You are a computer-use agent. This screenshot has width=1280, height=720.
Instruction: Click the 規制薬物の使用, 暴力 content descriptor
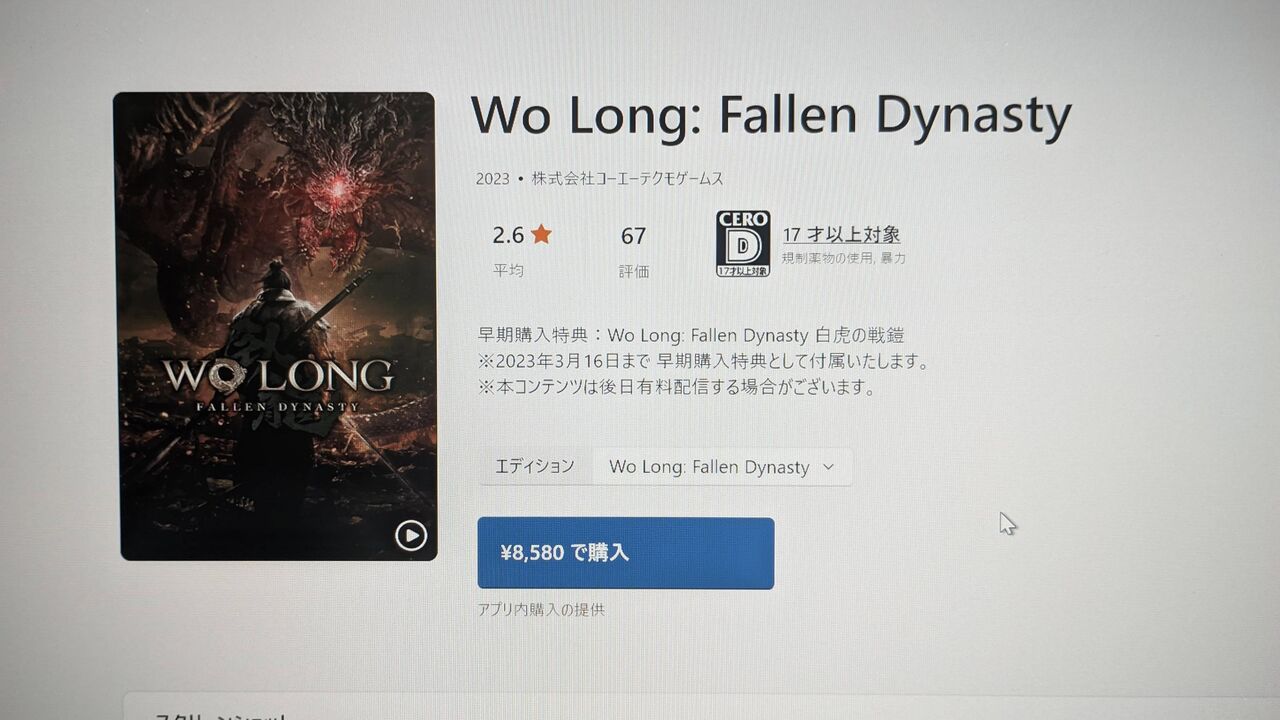point(844,258)
